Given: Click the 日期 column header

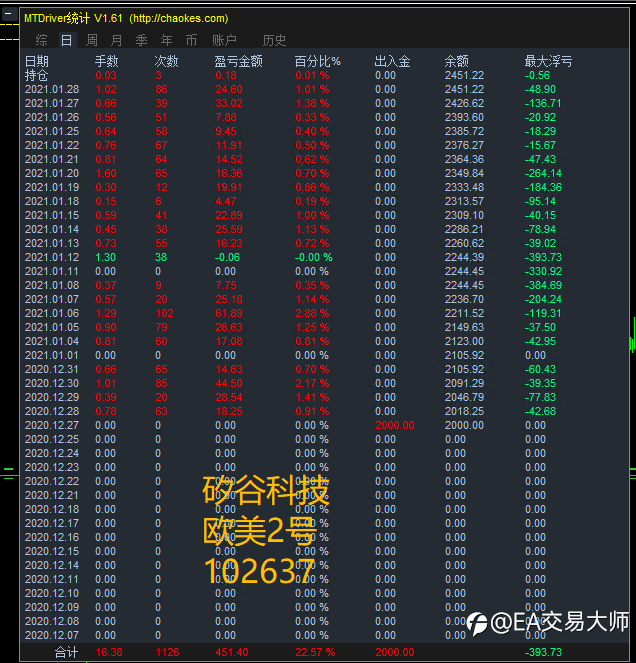Looking at the screenshot, I should click(37, 61).
